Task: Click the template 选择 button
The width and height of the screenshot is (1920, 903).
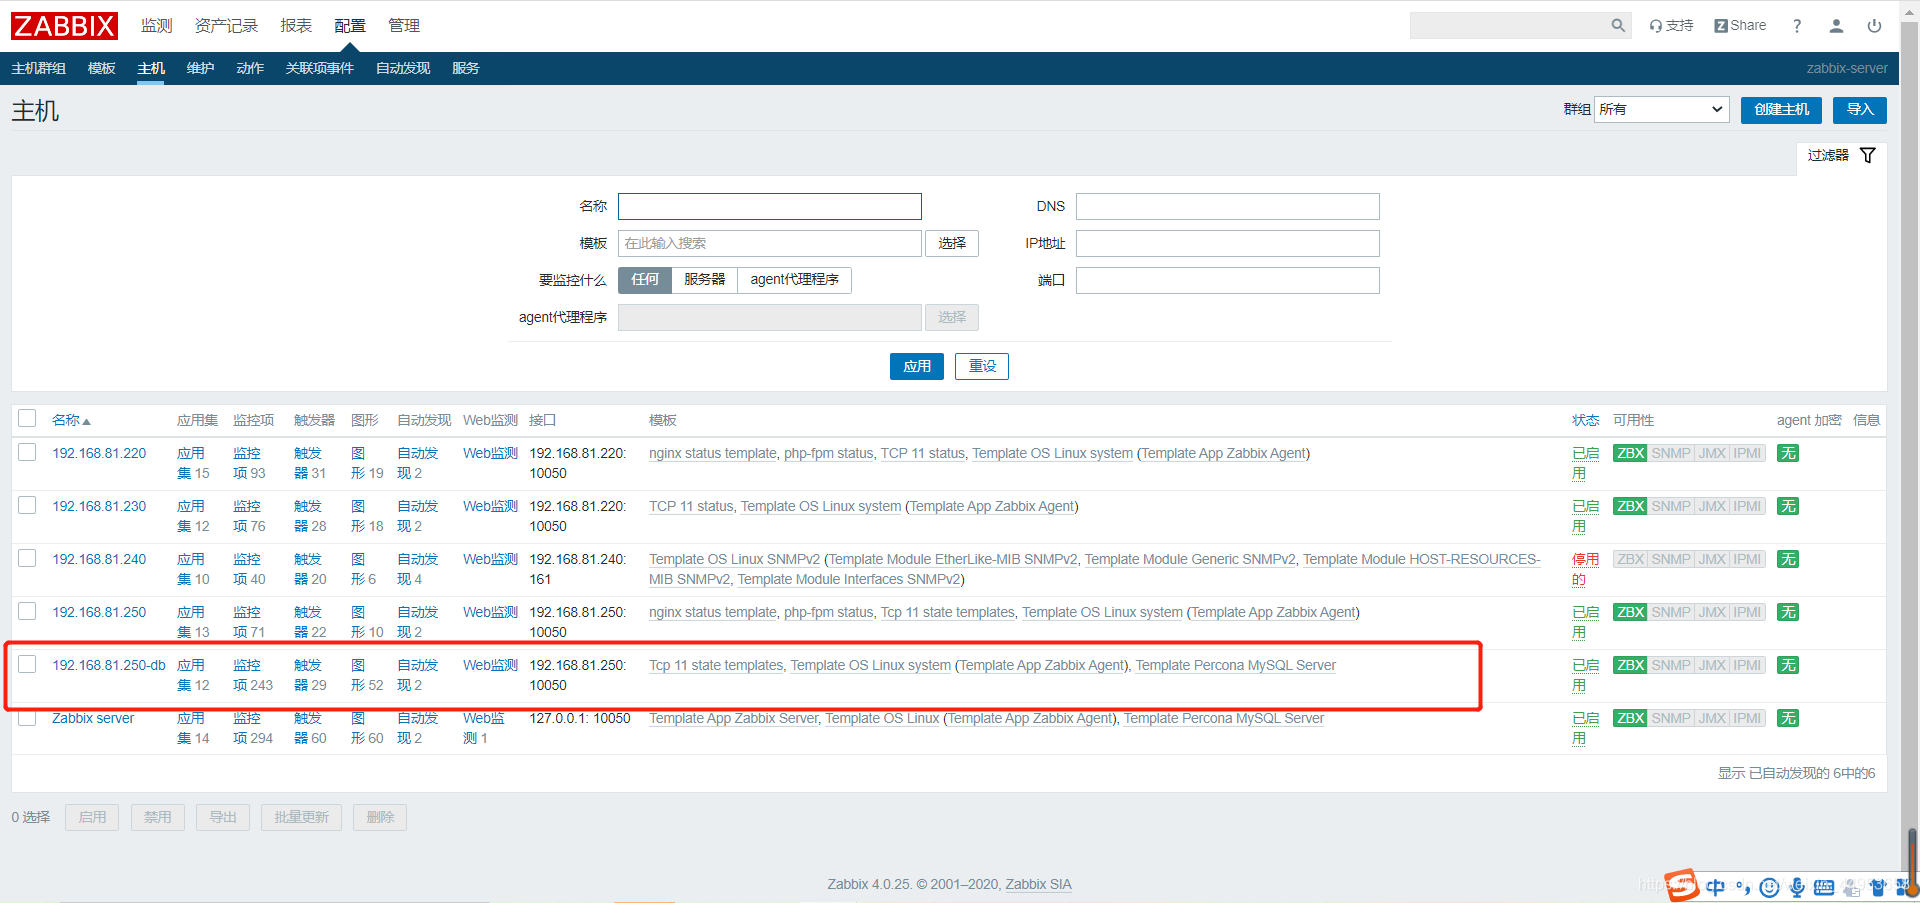Action: 952,244
